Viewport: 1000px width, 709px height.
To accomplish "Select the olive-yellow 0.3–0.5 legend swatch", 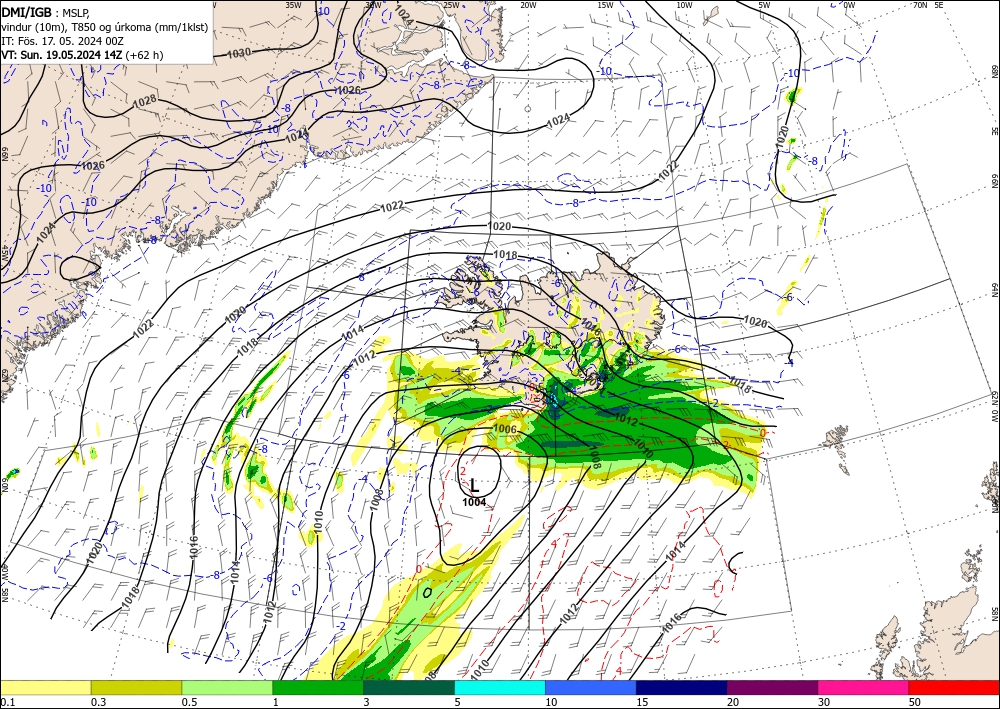I will click(x=136, y=687).
